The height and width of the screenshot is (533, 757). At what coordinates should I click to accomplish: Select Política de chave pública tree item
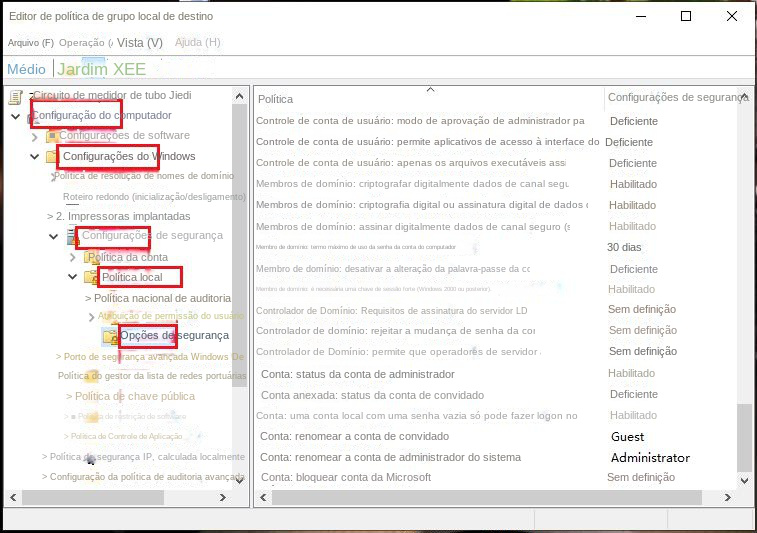135,396
